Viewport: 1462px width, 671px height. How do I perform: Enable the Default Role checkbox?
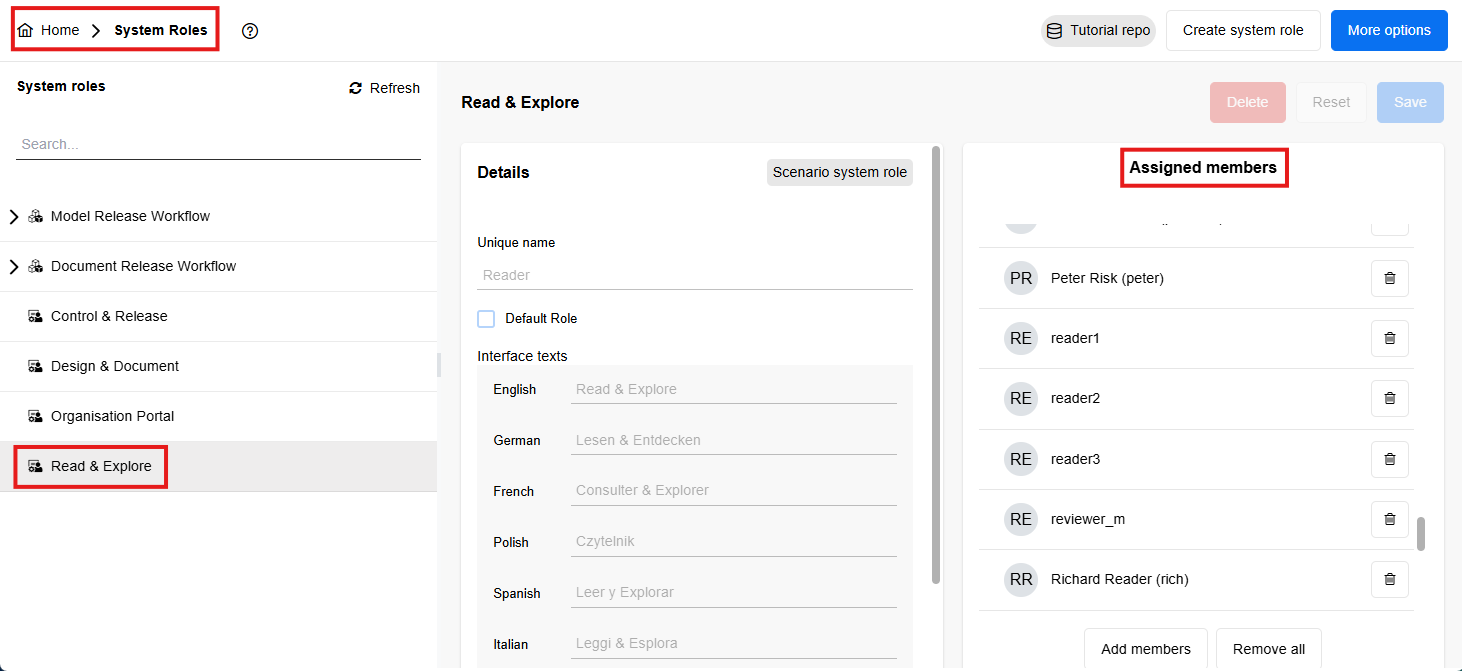[486, 319]
